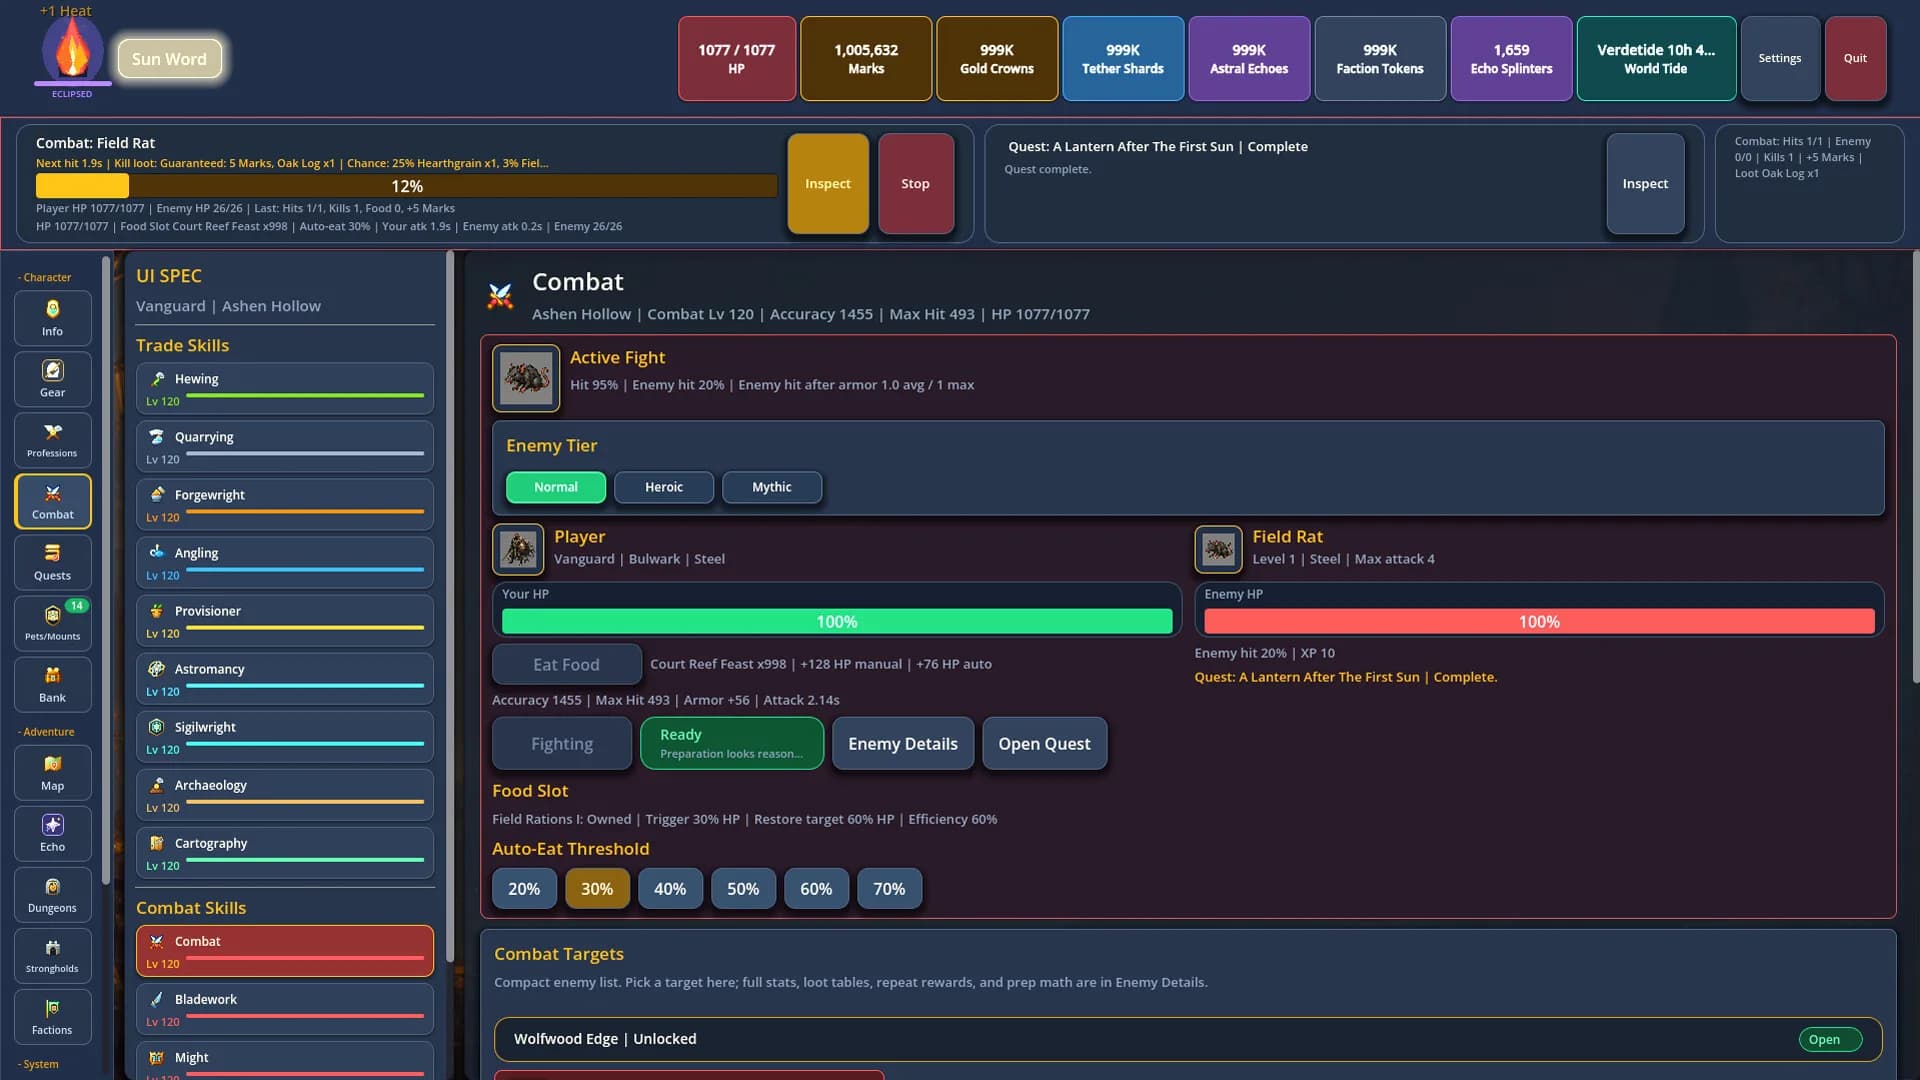This screenshot has width=1920, height=1080.
Task: Open the Quests sidebar page
Action: point(53,562)
